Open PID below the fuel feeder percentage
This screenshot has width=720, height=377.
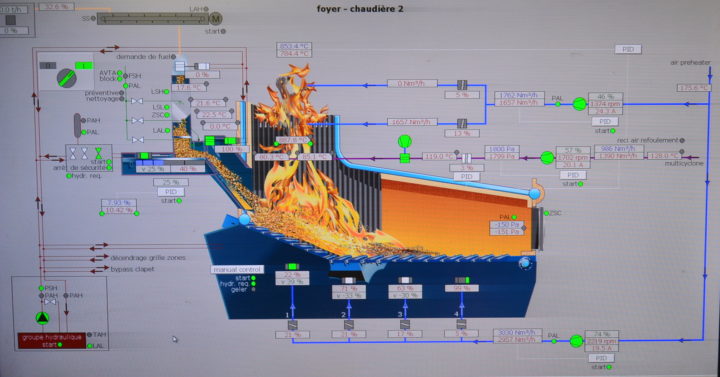170,191
